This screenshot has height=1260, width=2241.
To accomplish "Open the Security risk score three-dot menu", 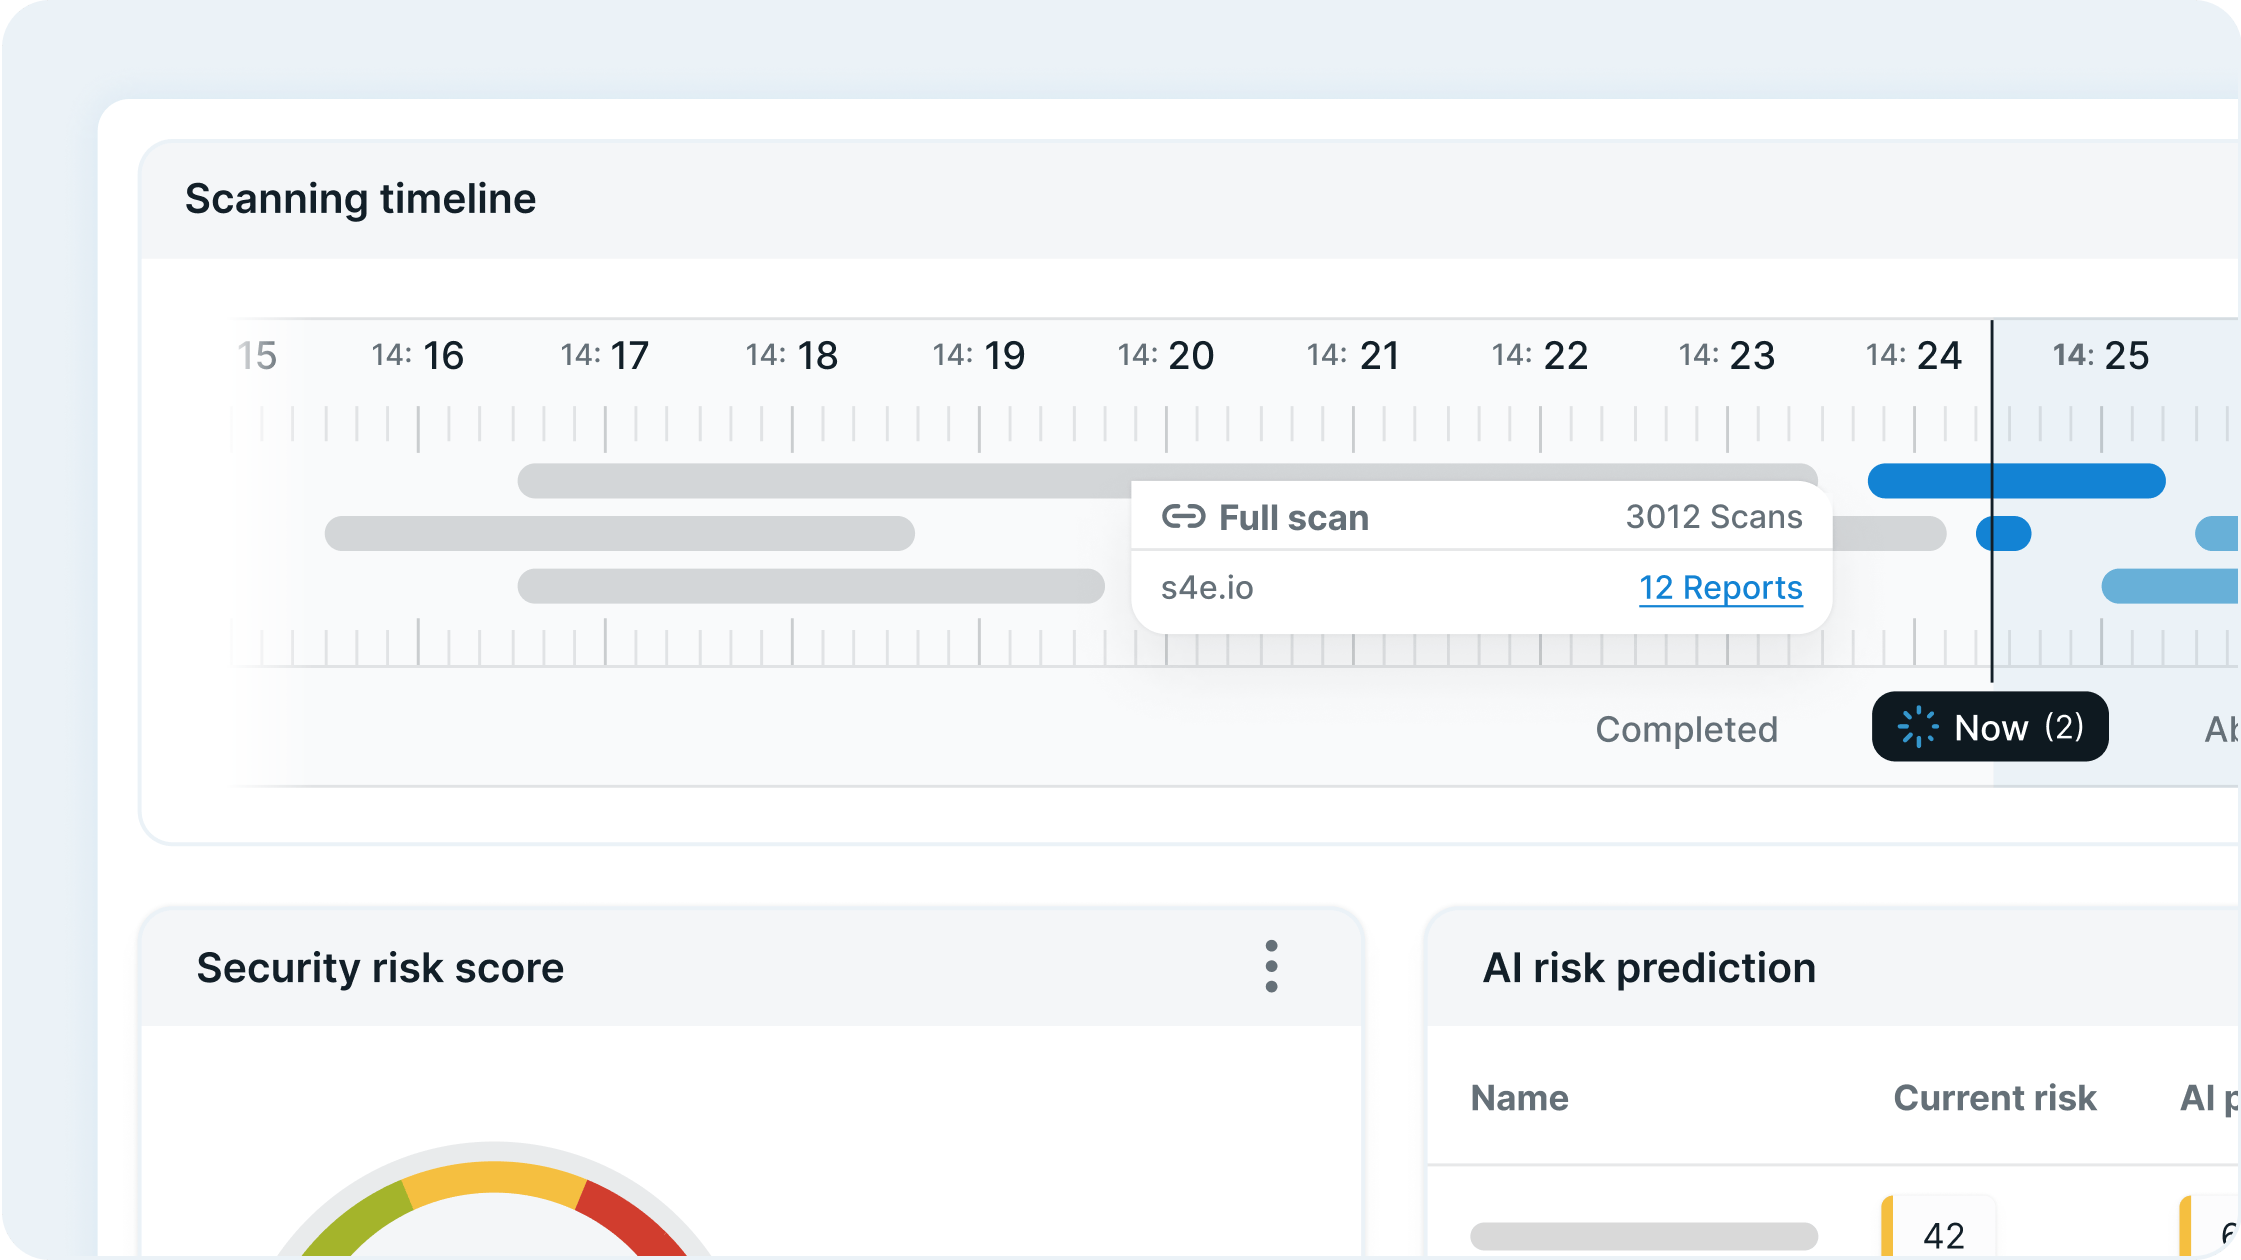I will [1271, 966].
